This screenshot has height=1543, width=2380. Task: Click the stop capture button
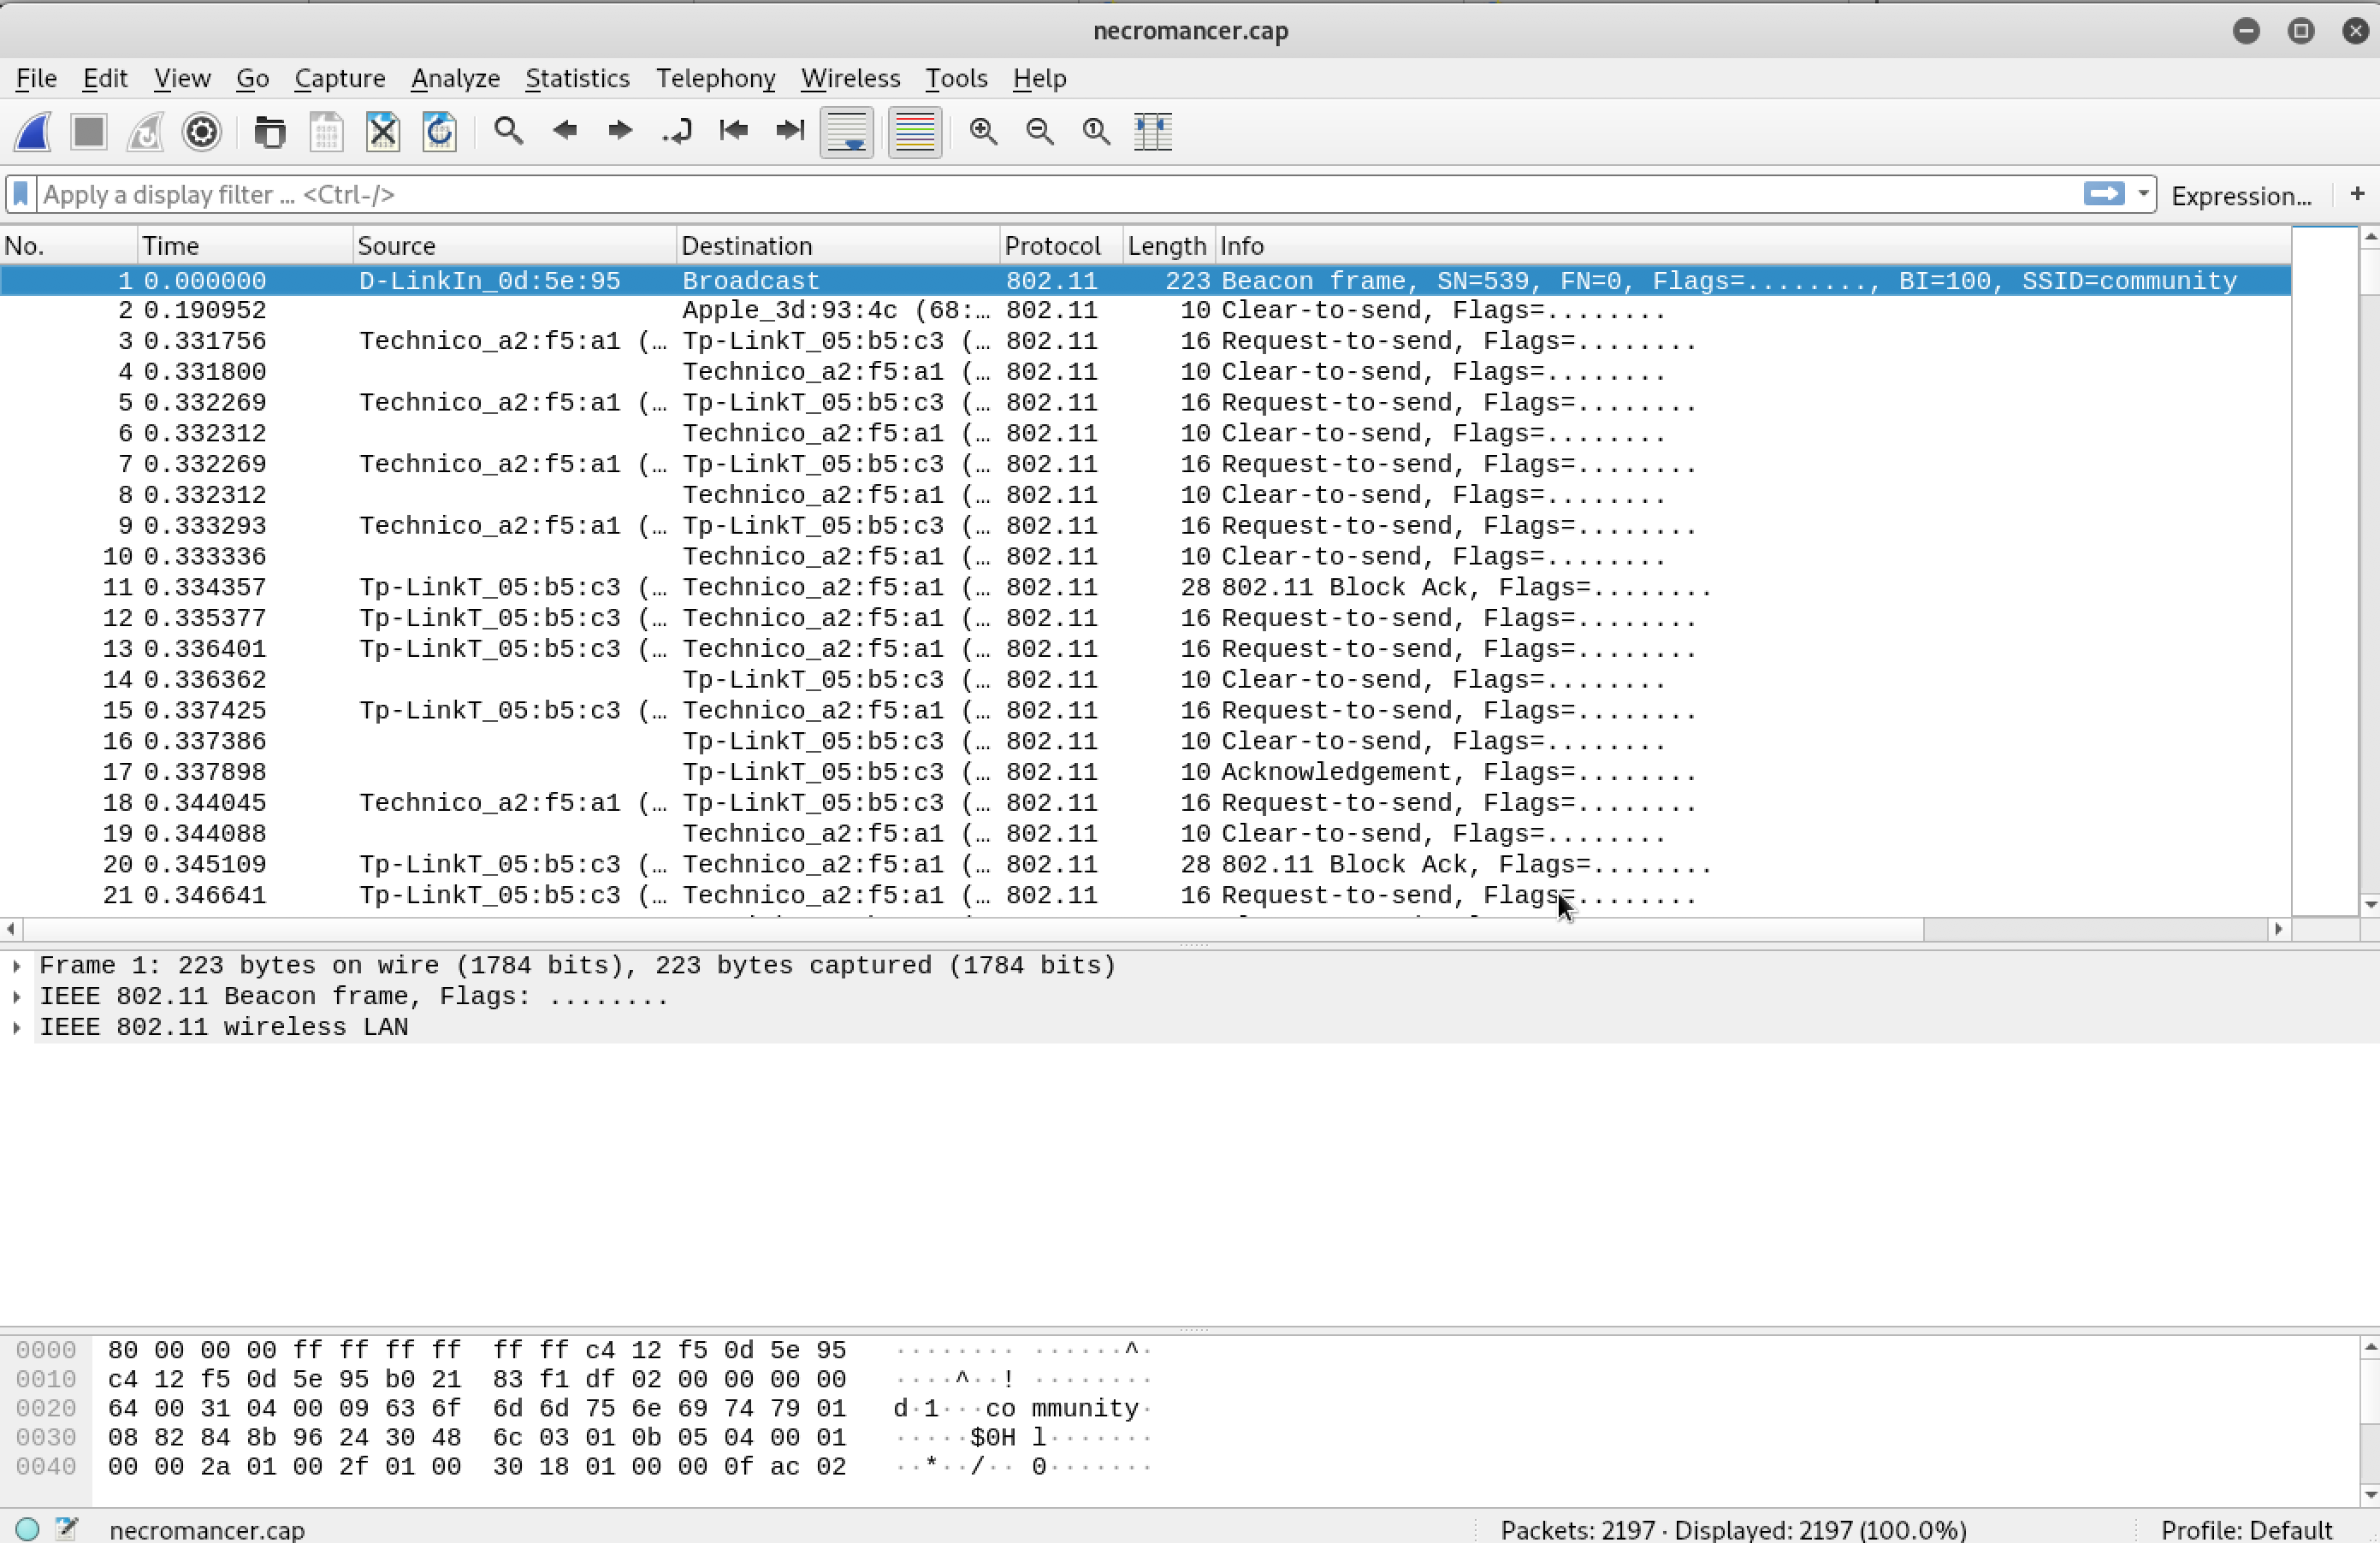[x=88, y=130]
